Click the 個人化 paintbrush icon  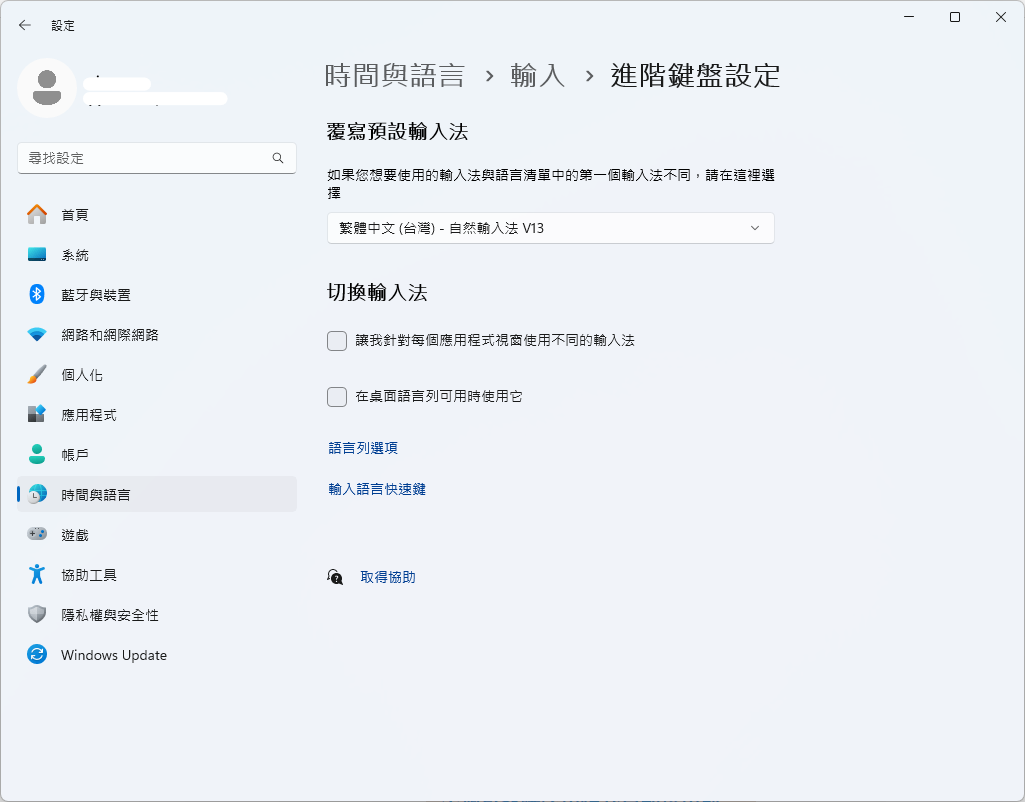point(37,375)
